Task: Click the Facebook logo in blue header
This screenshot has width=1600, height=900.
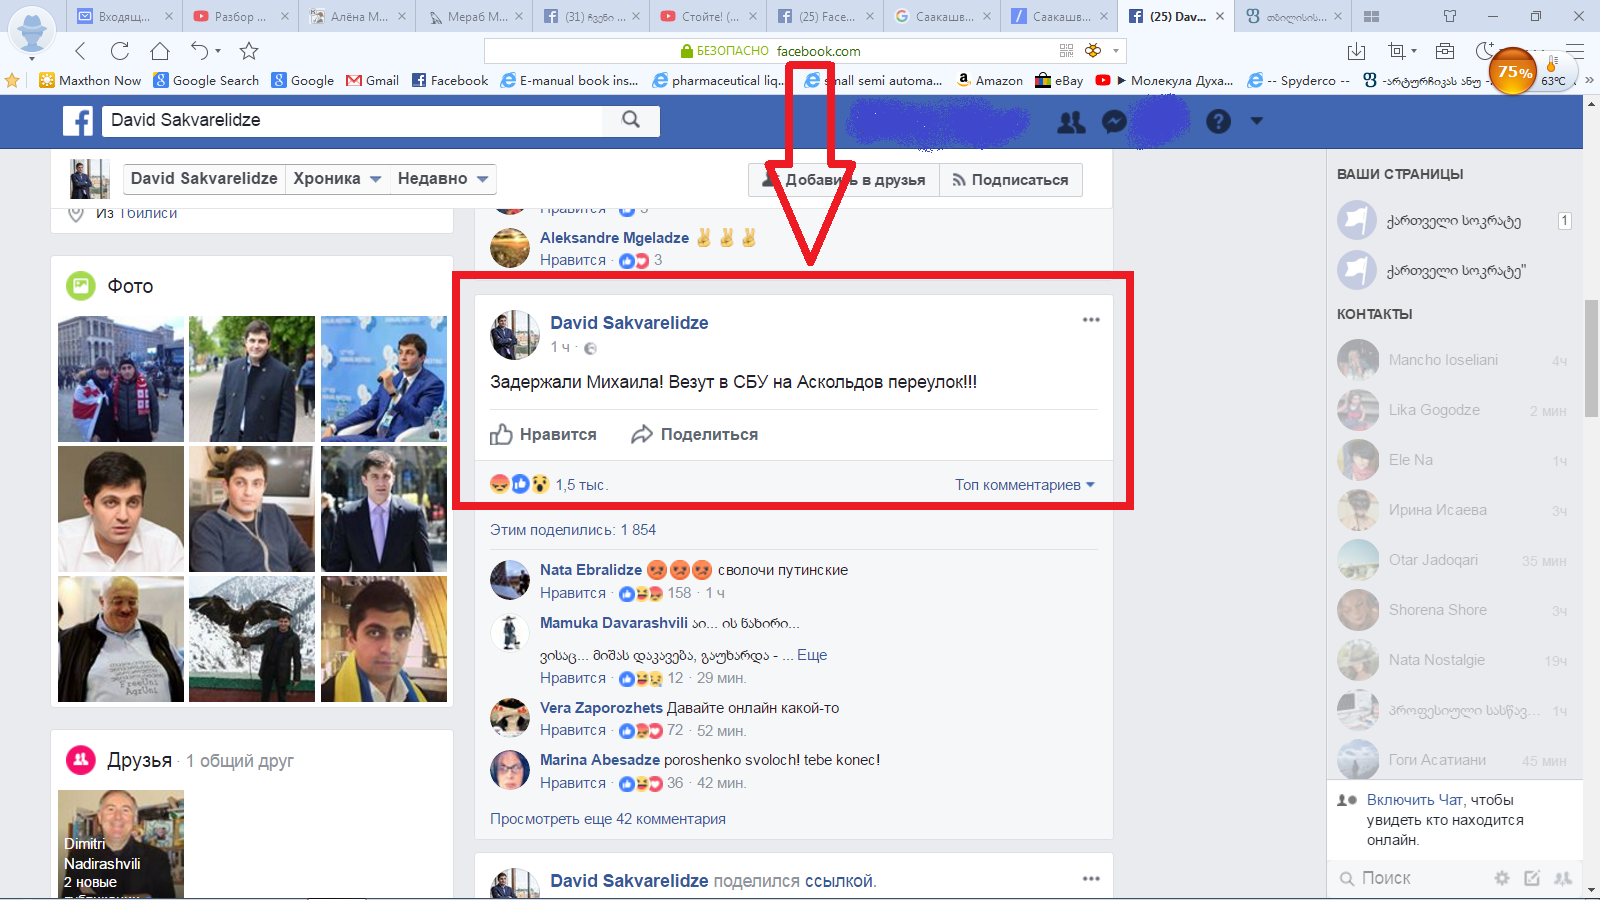Action: 78,121
